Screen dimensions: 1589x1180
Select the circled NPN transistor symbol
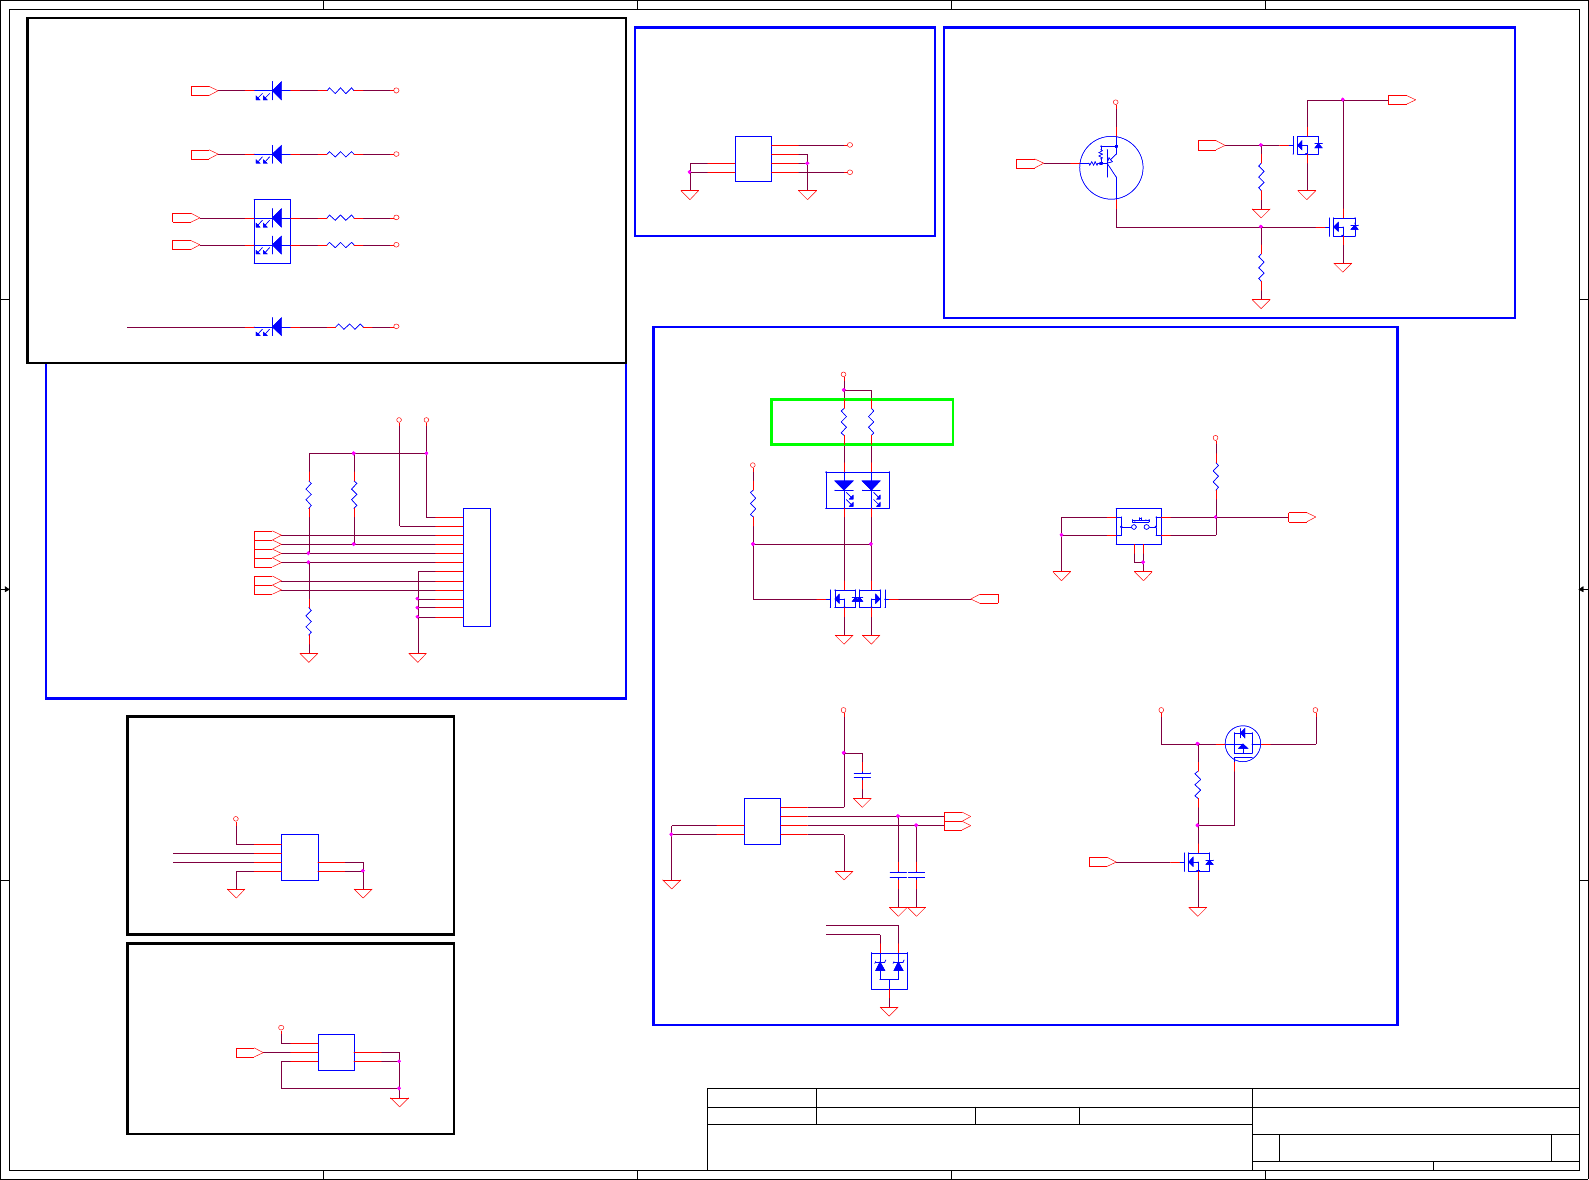click(x=1111, y=167)
